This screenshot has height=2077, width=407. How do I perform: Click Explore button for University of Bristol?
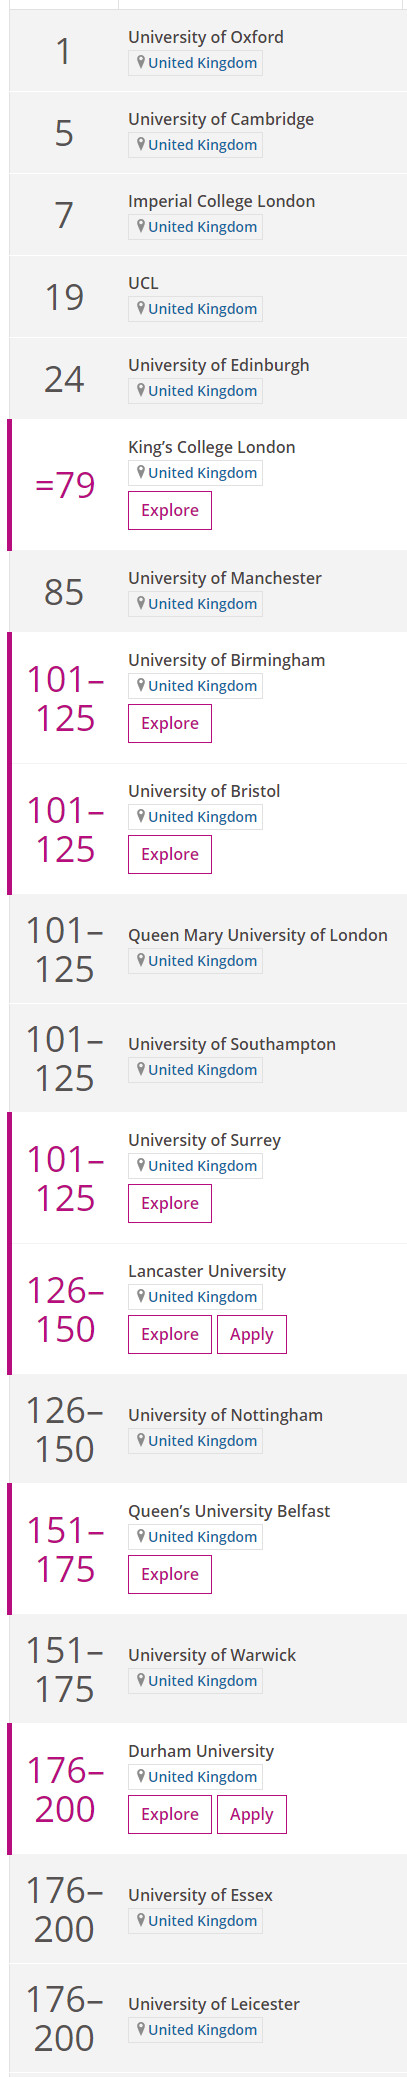pyautogui.click(x=170, y=854)
